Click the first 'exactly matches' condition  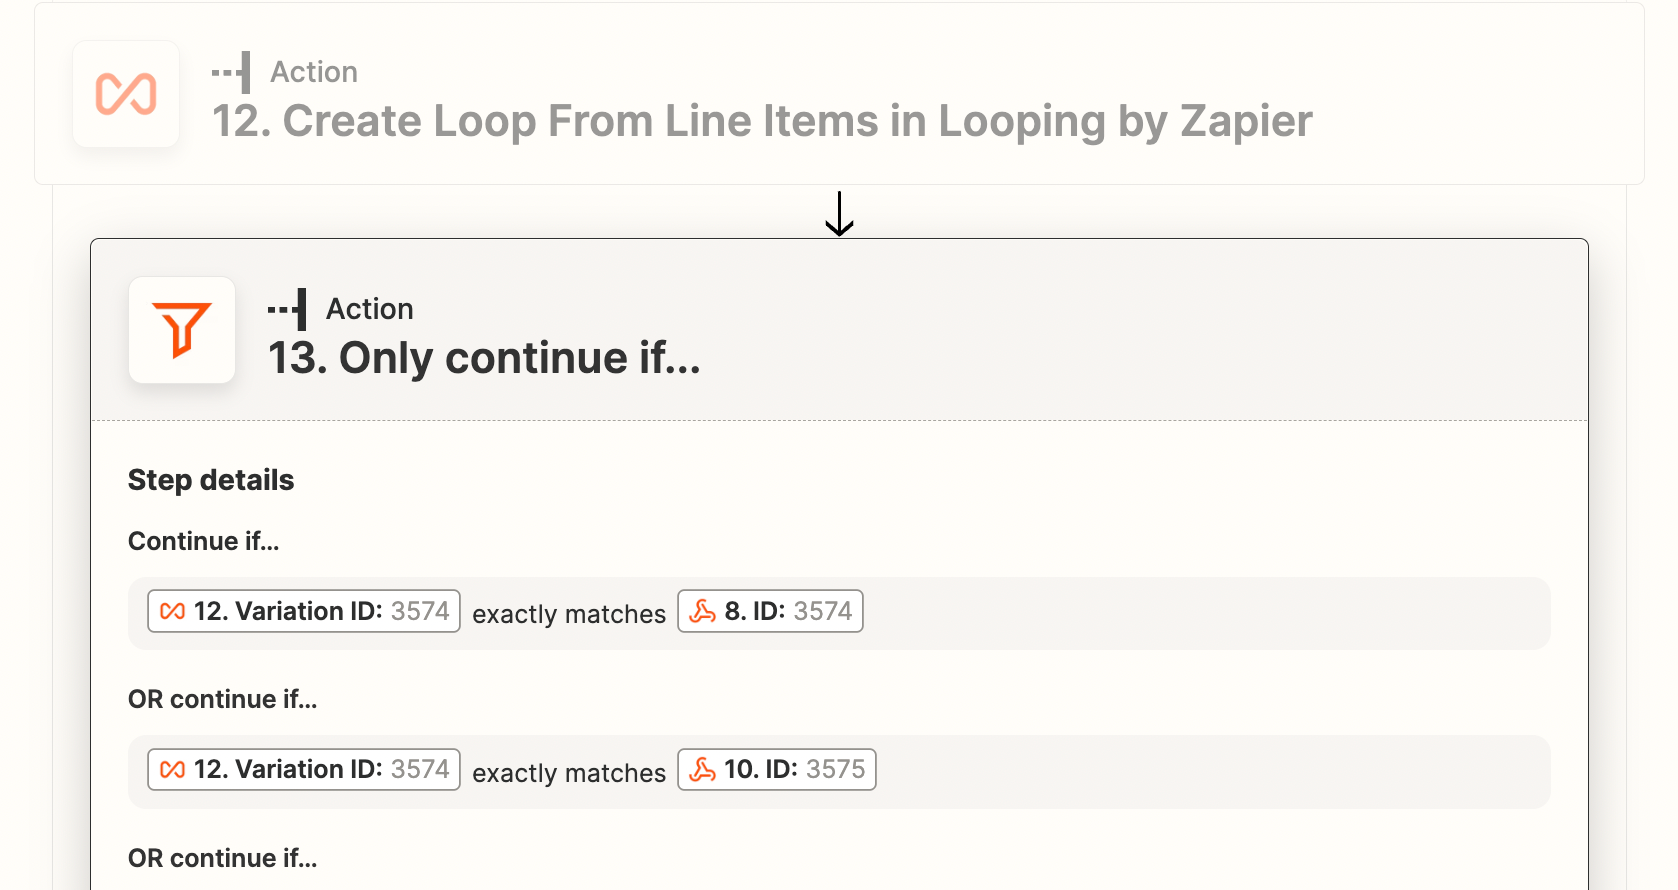click(x=569, y=614)
